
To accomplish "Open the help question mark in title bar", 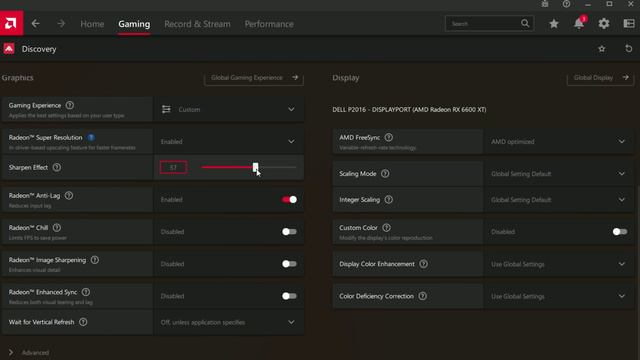I will [566, 4].
